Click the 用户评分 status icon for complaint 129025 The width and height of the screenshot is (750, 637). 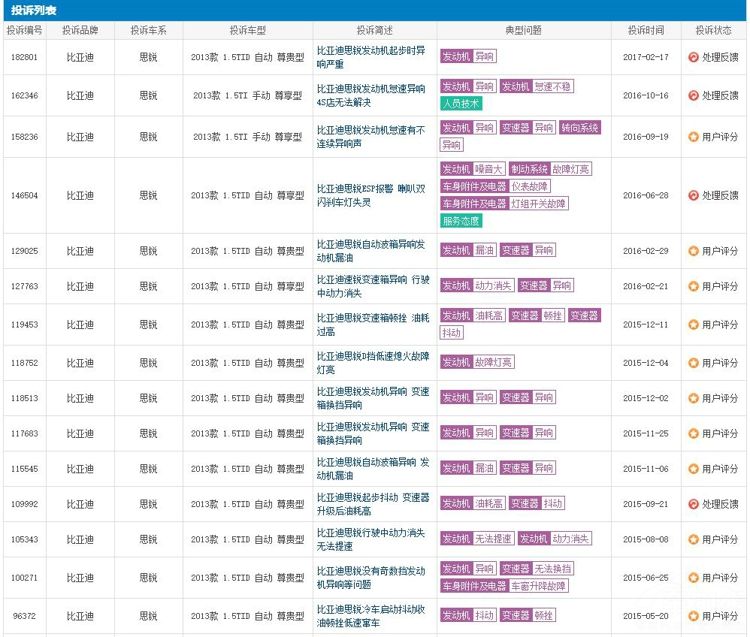[694, 251]
